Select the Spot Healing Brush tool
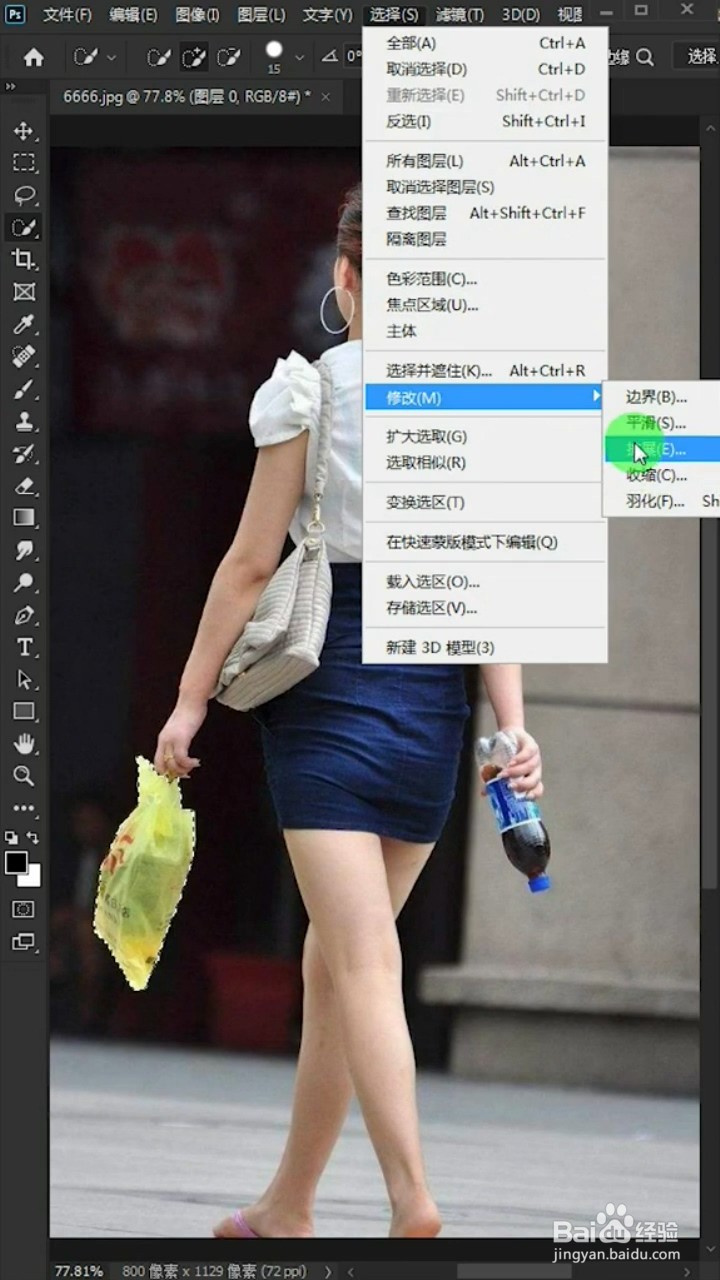The width and height of the screenshot is (720, 1280). pos(24,357)
